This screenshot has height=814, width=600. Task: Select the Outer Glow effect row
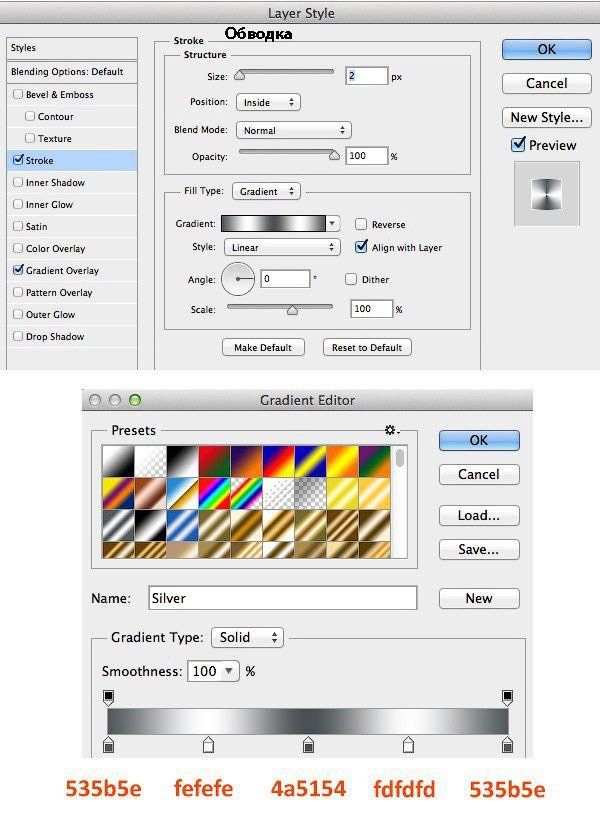[x=72, y=314]
